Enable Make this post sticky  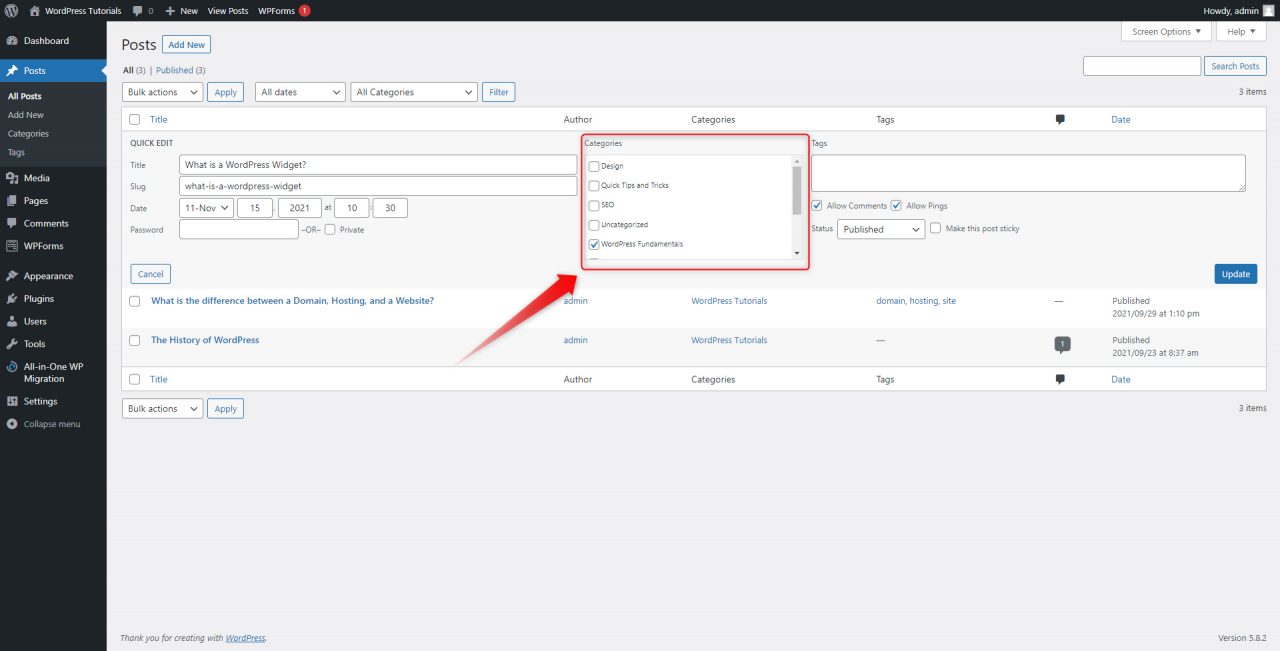click(x=935, y=228)
